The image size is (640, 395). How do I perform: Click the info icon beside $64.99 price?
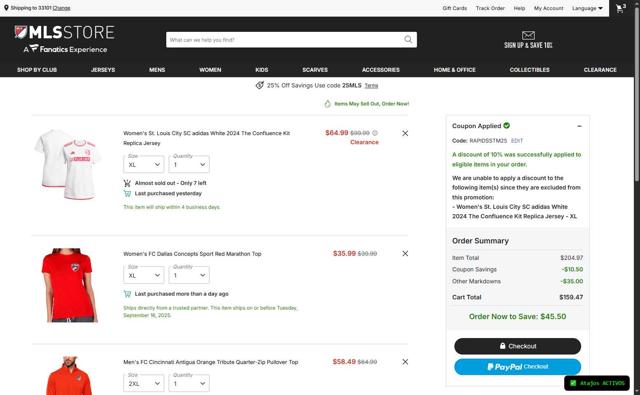click(375, 133)
